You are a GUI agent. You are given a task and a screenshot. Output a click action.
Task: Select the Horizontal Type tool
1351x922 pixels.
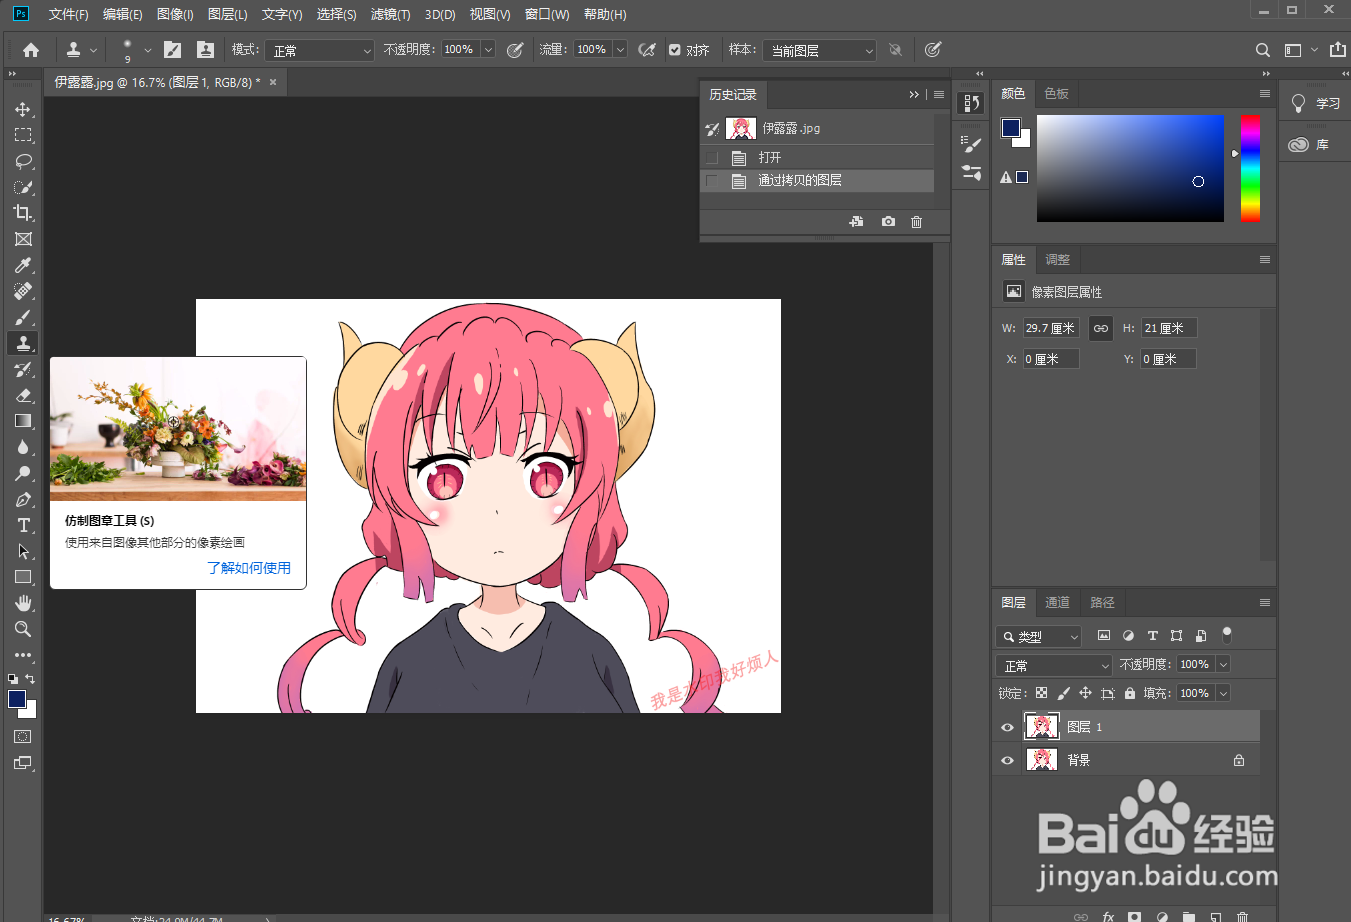[23, 525]
